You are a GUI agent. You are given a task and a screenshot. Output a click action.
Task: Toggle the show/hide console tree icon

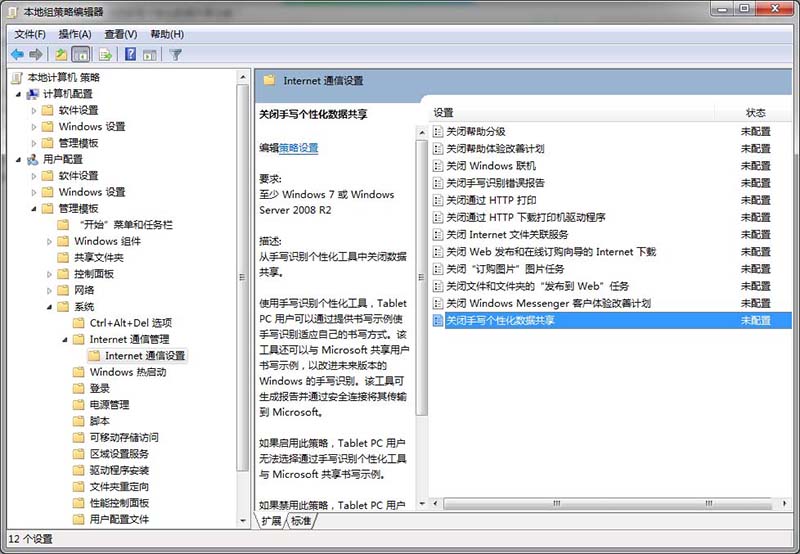81,54
